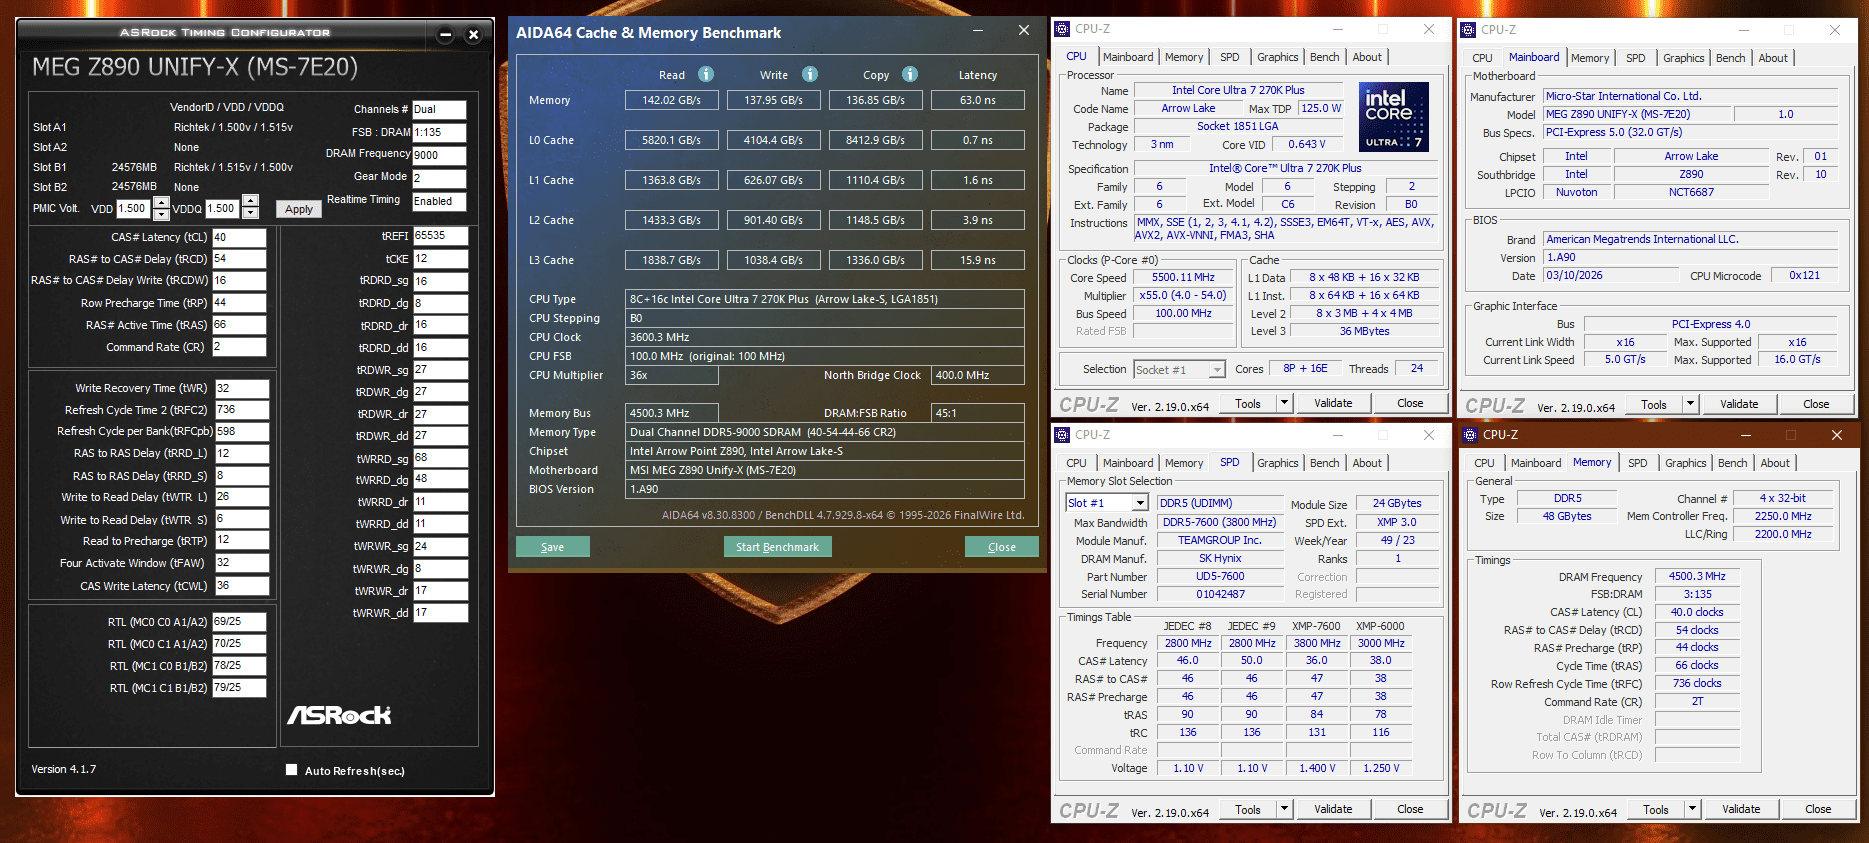
Task: Click the CPU-Z title icon in the CPU tab window
Action: (x=1063, y=29)
